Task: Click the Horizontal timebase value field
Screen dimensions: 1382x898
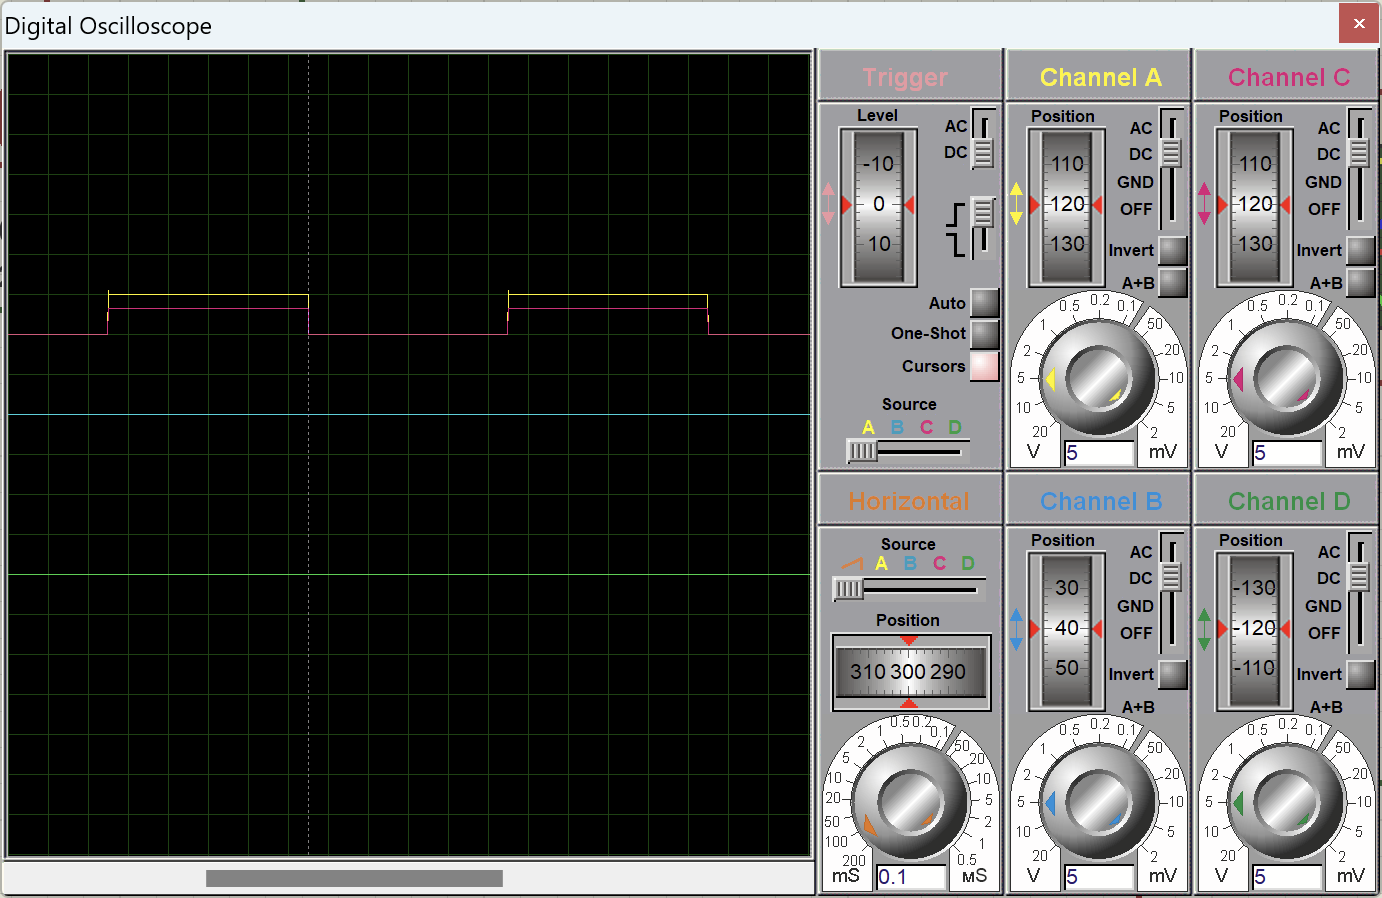Action: 911,877
